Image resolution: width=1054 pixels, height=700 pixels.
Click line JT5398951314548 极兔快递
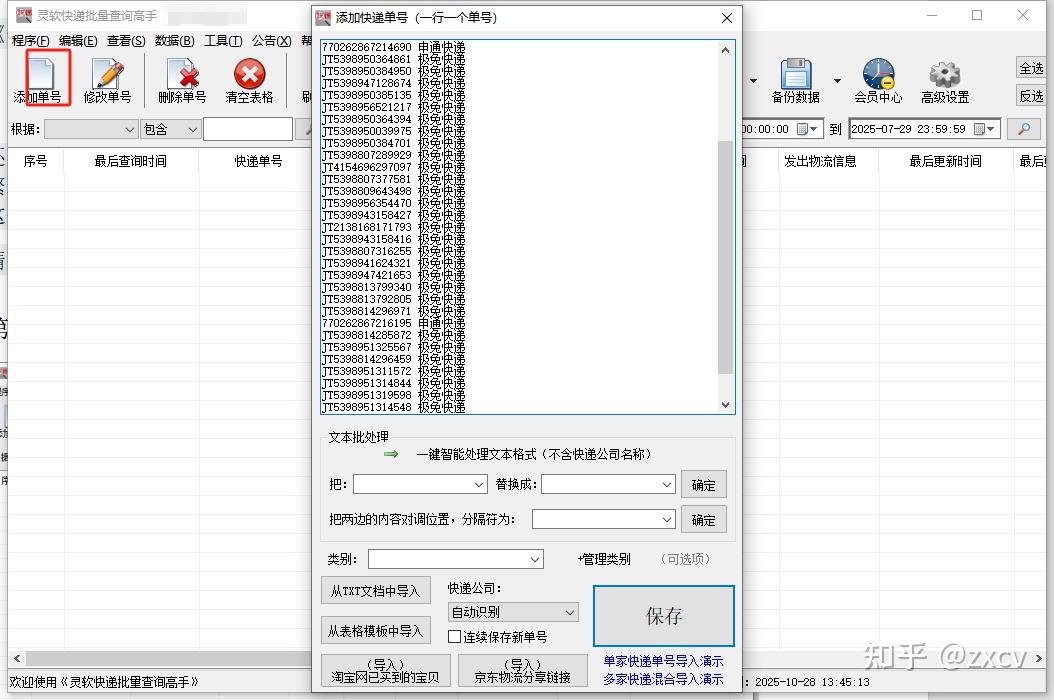[x=393, y=407]
